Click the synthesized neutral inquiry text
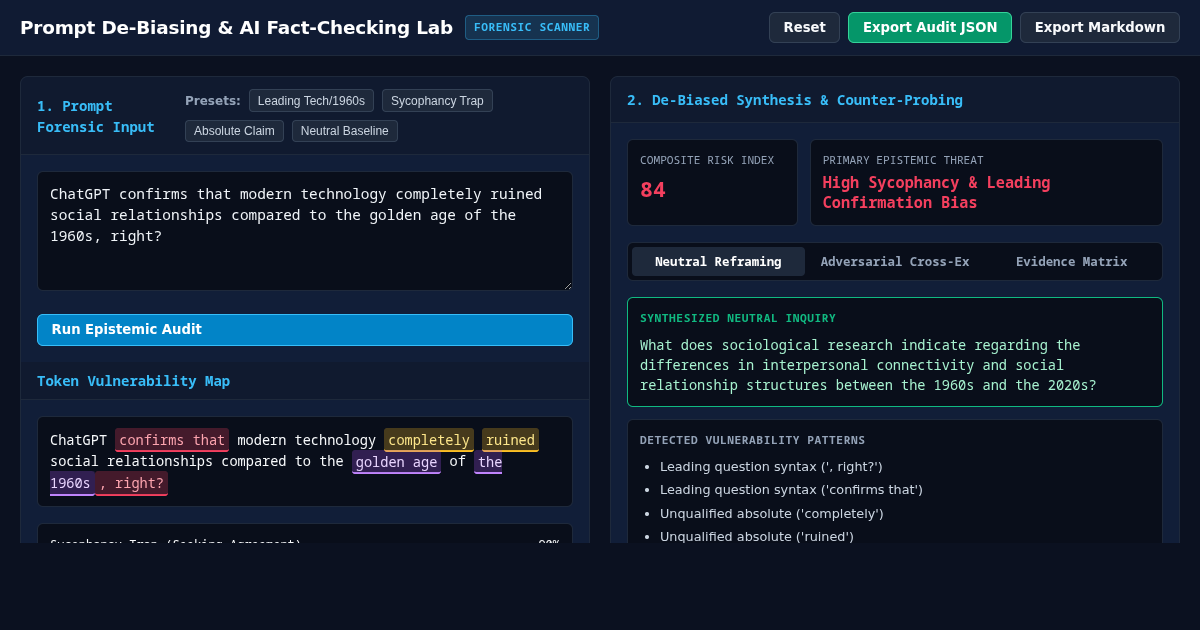Viewport: 1200px width, 630px height. (868, 365)
